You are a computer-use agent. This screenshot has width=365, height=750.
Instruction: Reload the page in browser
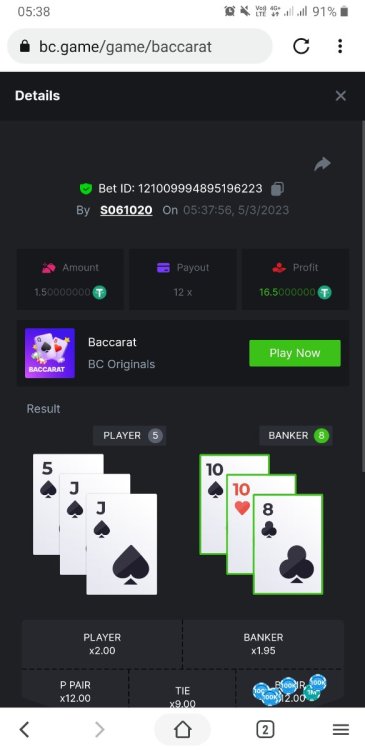point(301,46)
